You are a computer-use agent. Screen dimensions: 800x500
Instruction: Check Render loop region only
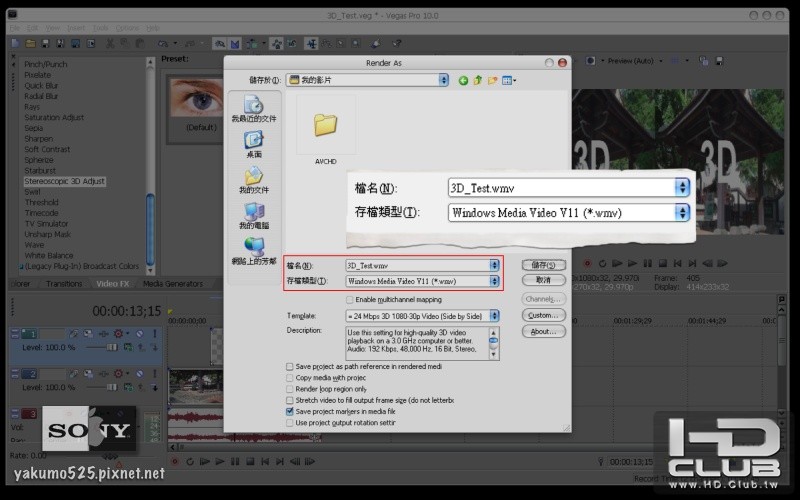coord(290,389)
